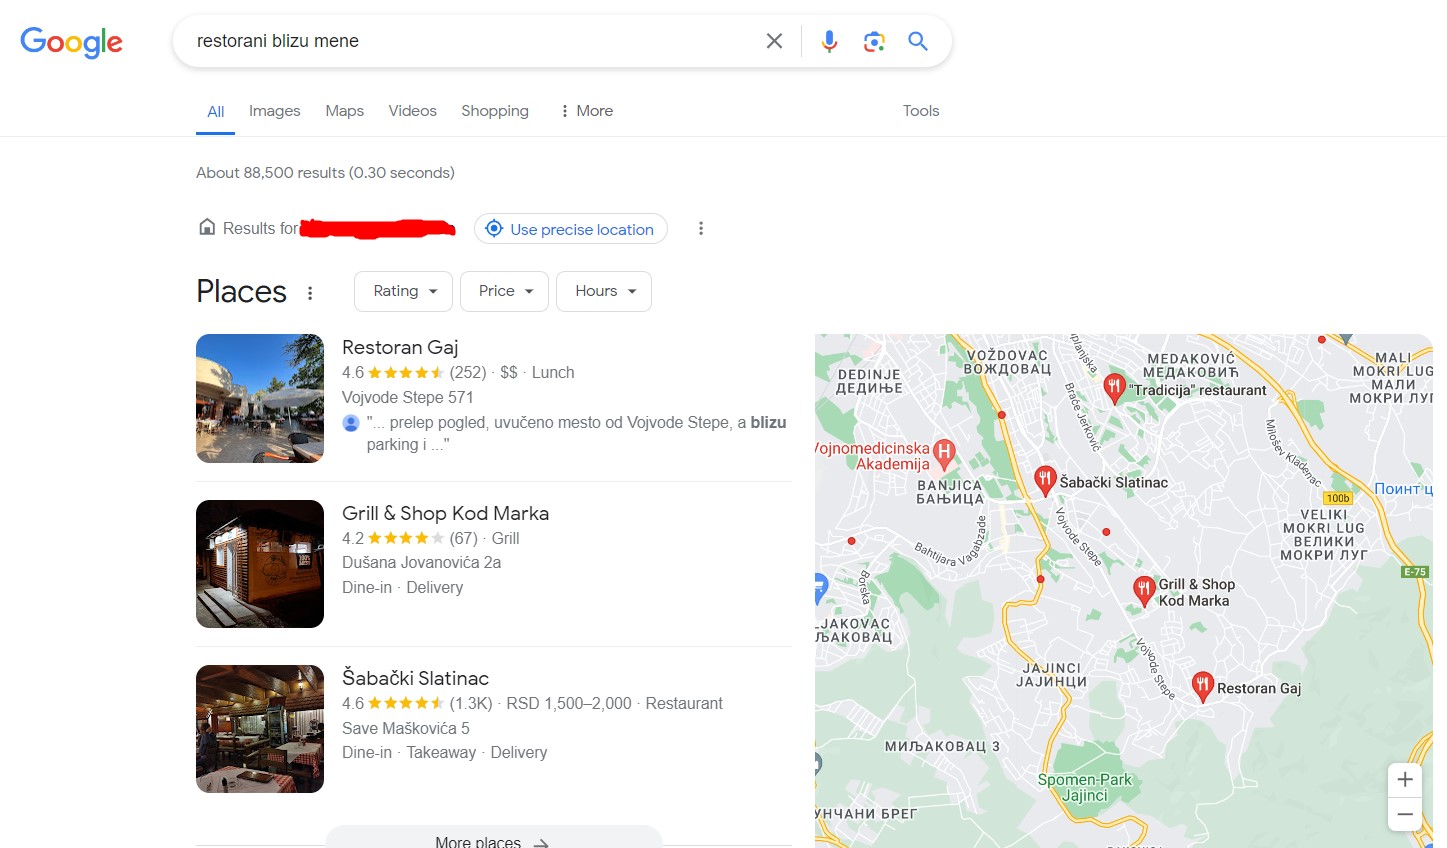Switch to the Shopping tab
Screen dimensions: 1447x848
pos(495,111)
